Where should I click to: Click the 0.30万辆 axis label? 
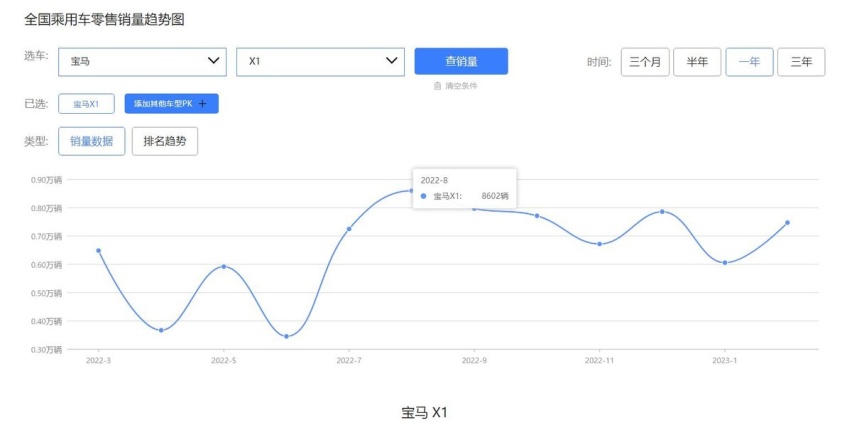(x=46, y=350)
